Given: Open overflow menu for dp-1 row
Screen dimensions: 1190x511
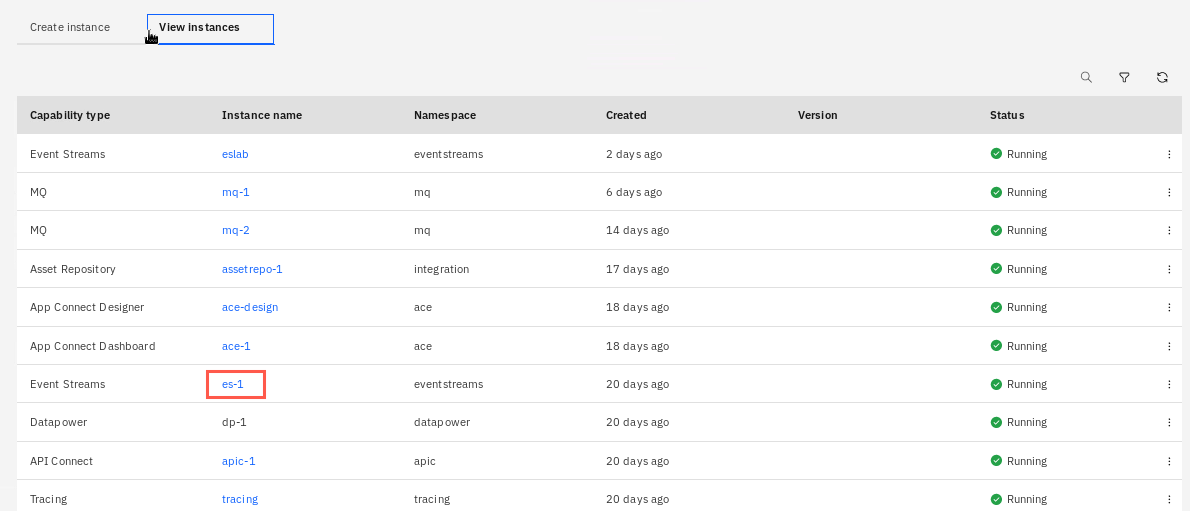Looking at the screenshot, I should (x=1169, y=422).
